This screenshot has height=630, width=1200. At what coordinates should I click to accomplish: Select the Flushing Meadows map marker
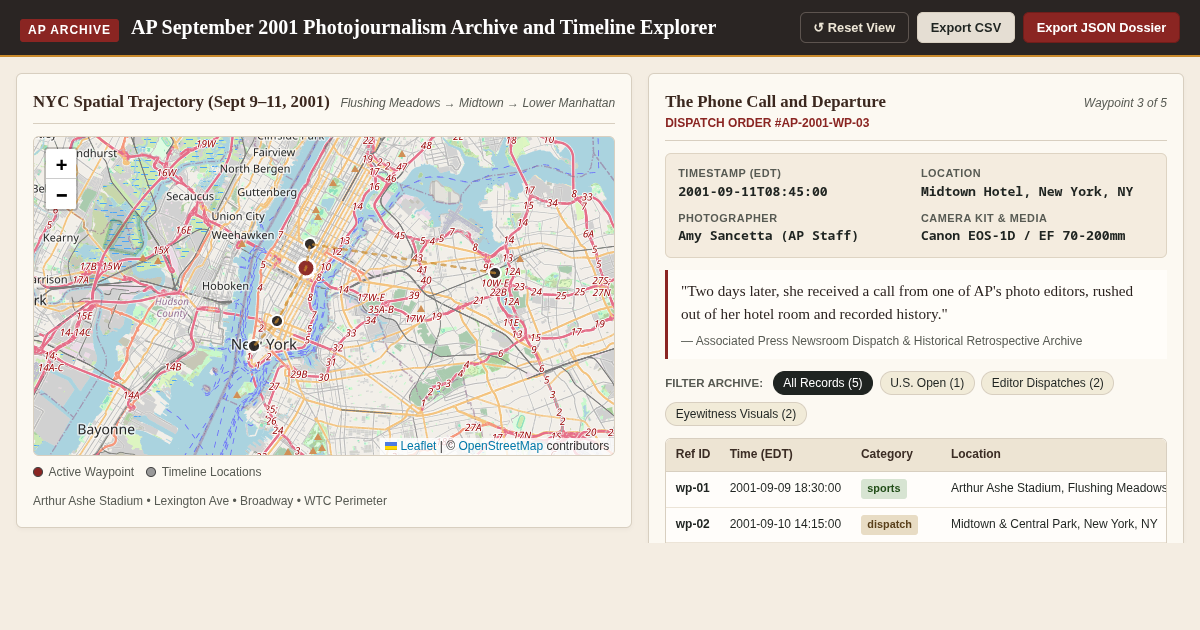tap(494, 272)
